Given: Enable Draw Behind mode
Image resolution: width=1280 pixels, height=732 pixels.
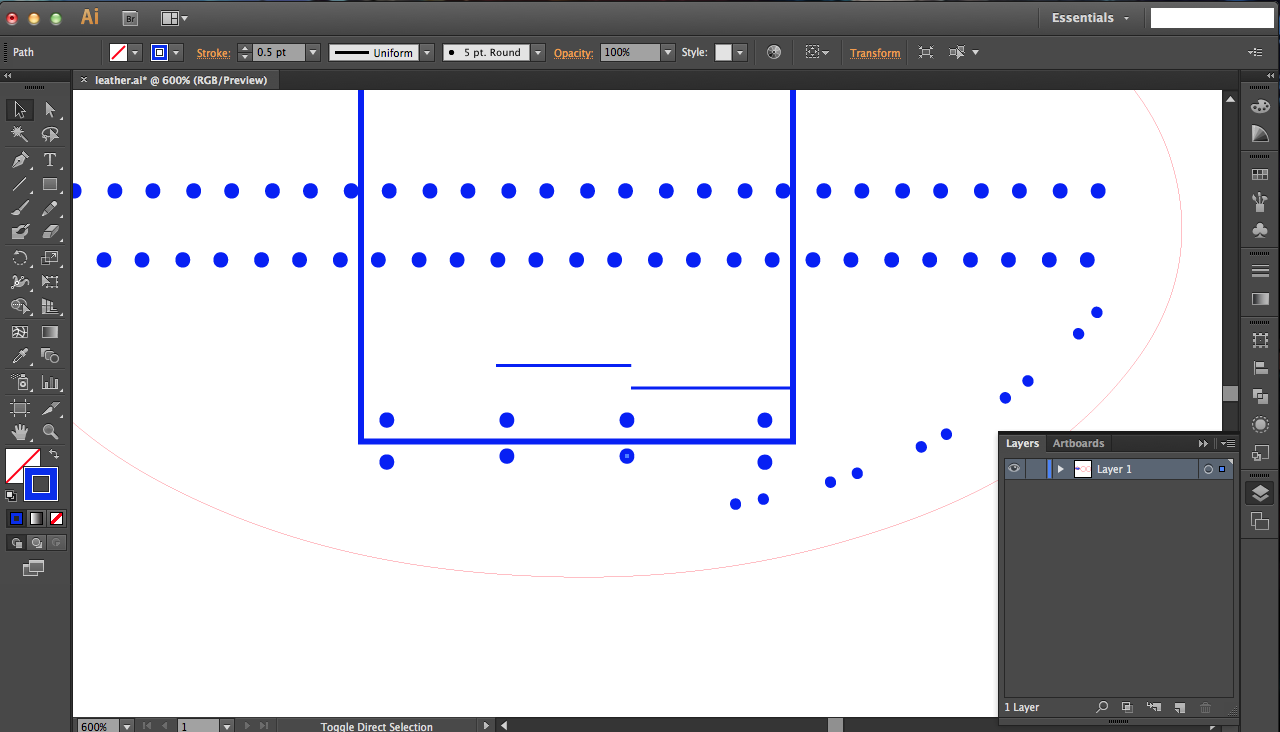Looking at the screenshot, I should [x=37, y=543].
